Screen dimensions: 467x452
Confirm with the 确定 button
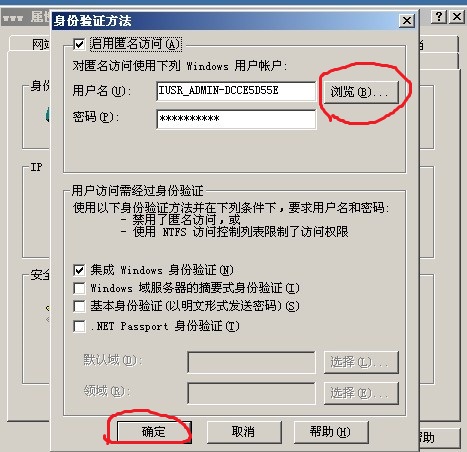[x=154, y=432]
